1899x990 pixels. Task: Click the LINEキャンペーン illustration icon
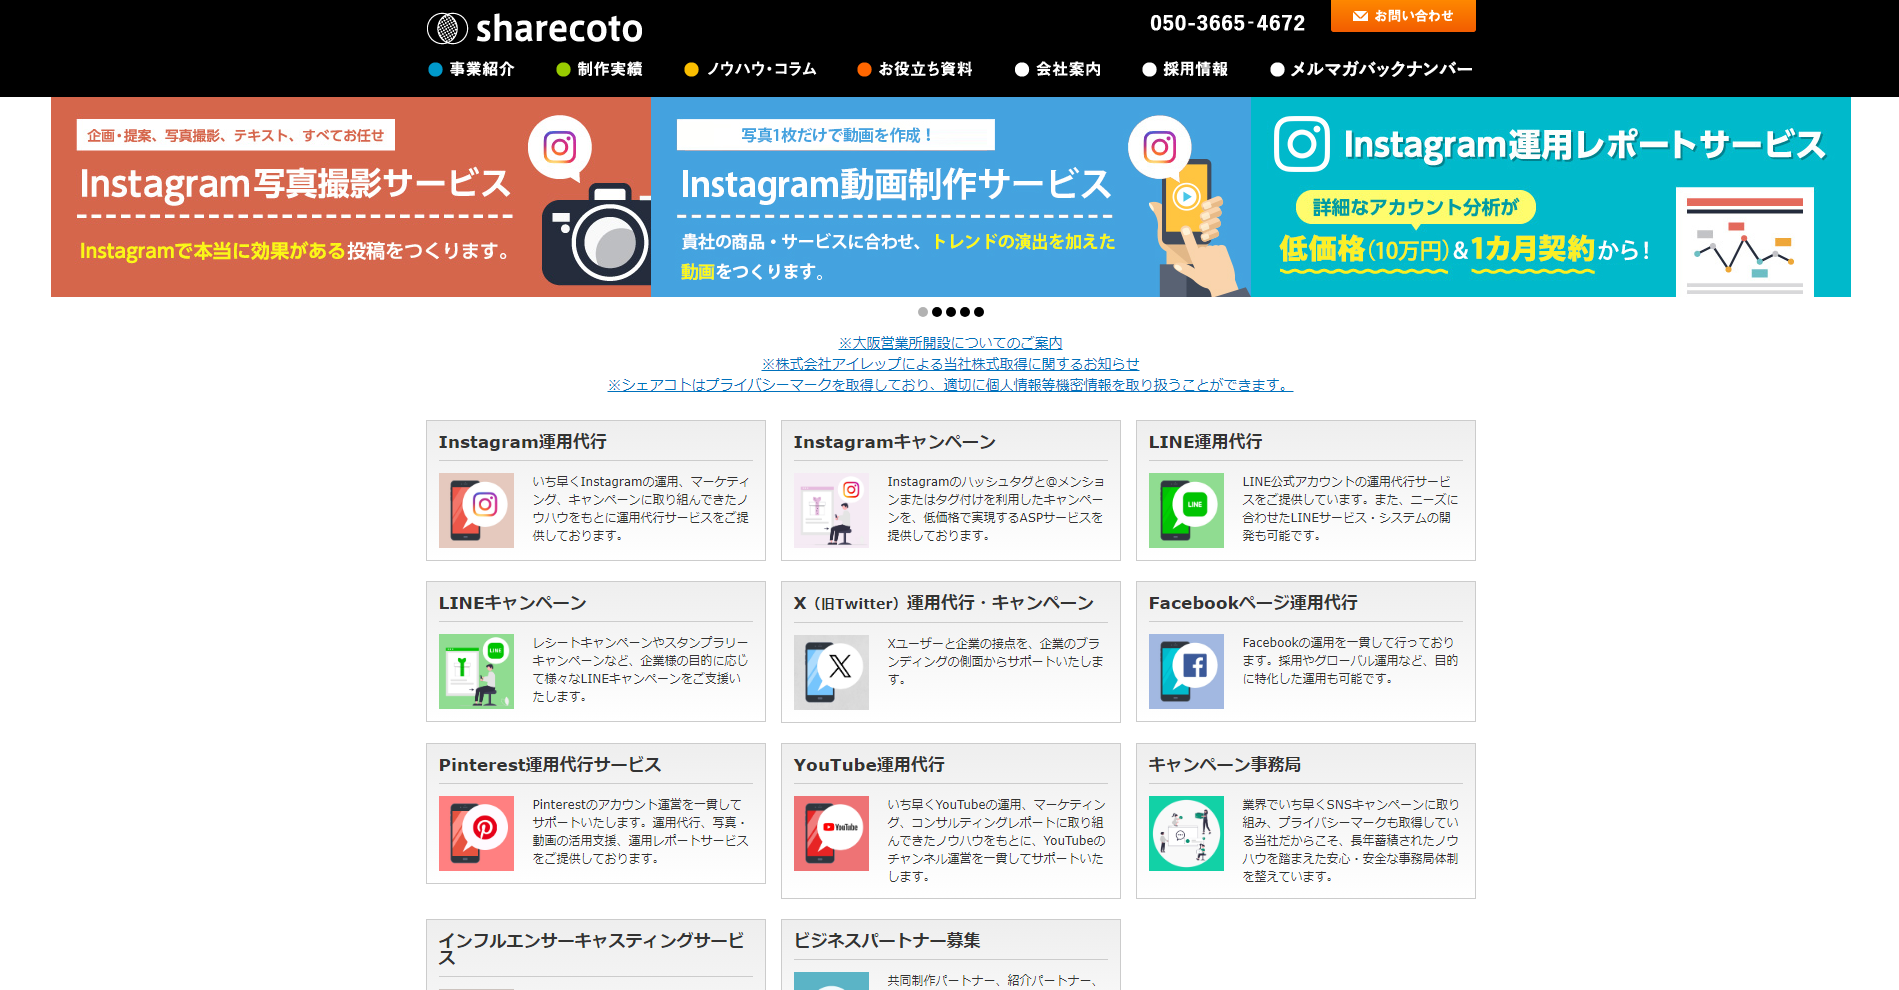click(x=476, y=671)
